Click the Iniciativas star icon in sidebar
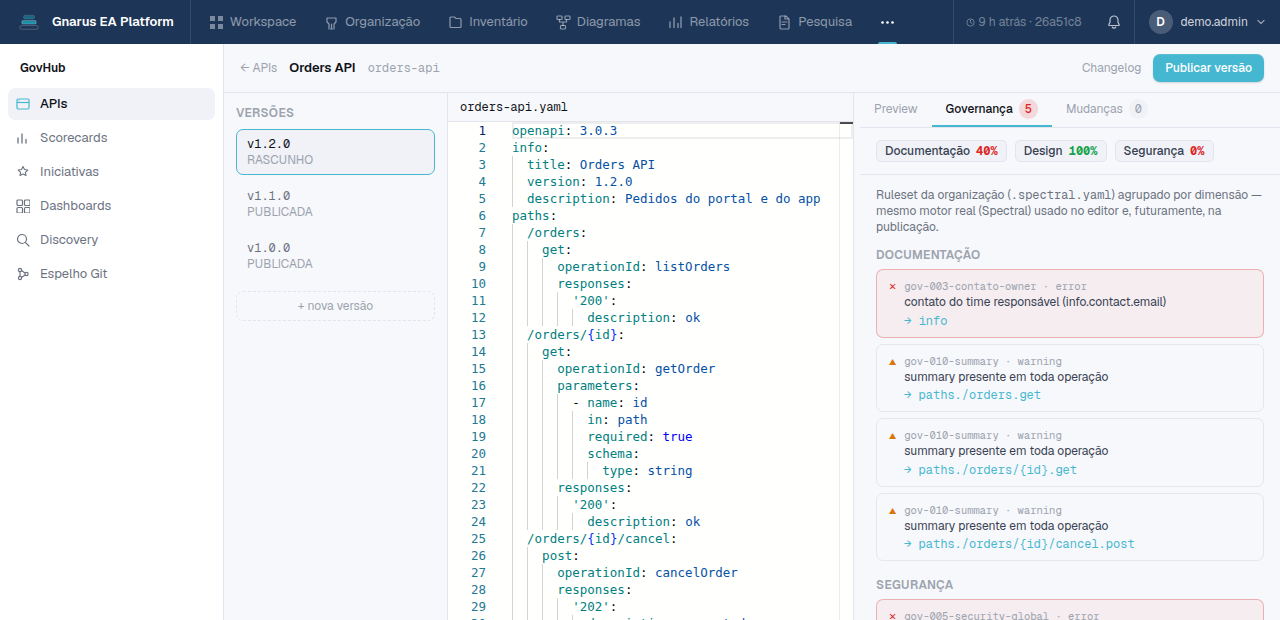This screenshot has width=1280, height=620. point(23,172)
